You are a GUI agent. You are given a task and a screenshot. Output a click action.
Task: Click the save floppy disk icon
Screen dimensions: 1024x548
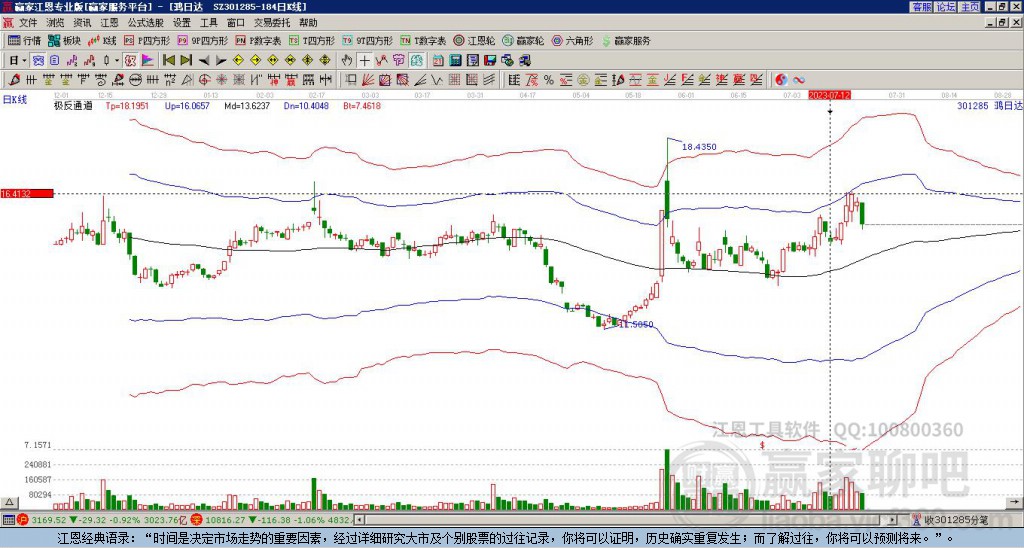pyautogui.click(x=490, y=61)
